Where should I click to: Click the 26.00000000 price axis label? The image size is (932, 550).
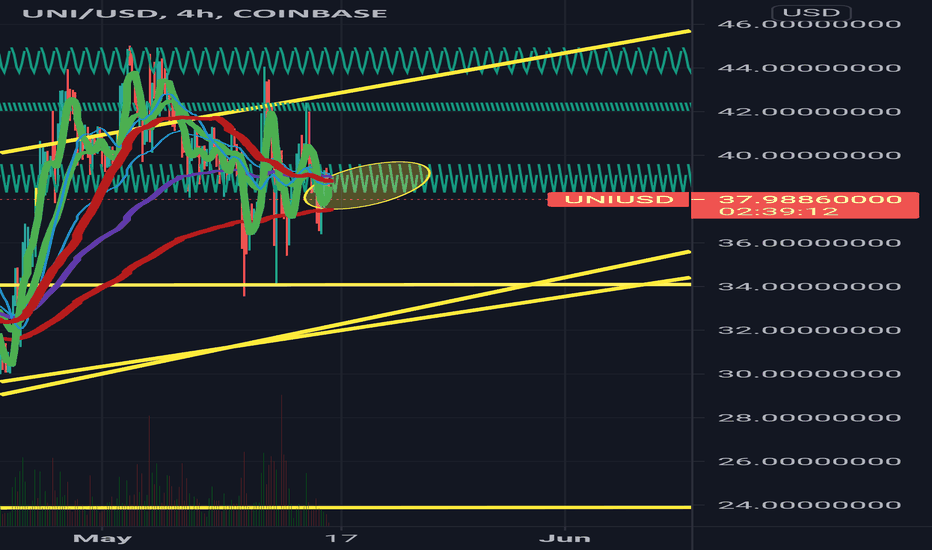(809, 461)
